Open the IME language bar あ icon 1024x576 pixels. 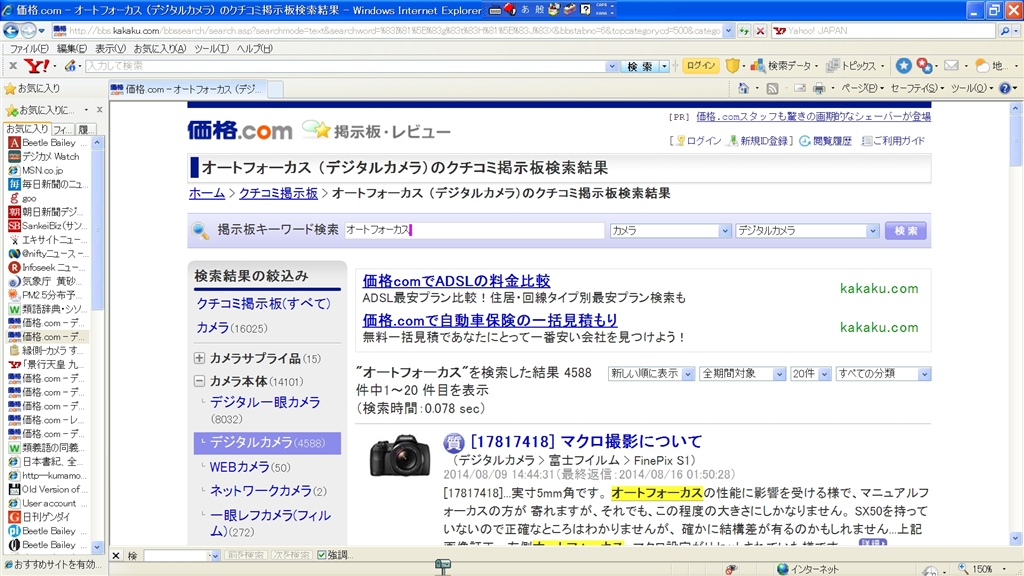(x=526, y=10)
